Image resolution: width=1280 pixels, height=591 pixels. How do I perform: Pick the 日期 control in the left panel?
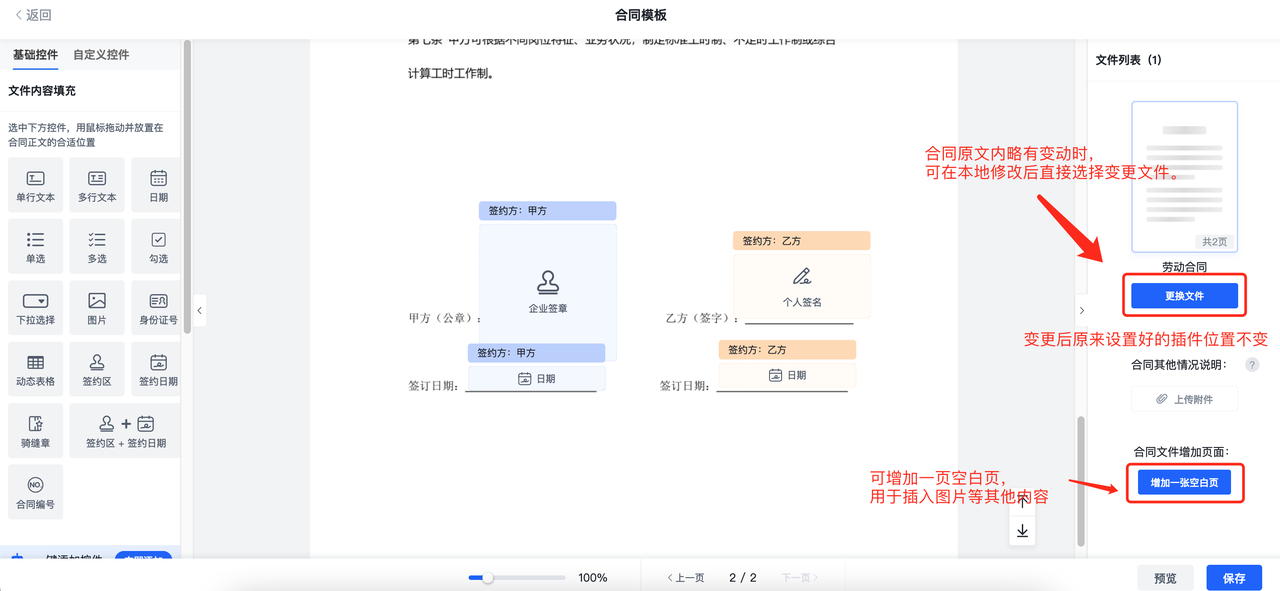click(x=158, y=185)
